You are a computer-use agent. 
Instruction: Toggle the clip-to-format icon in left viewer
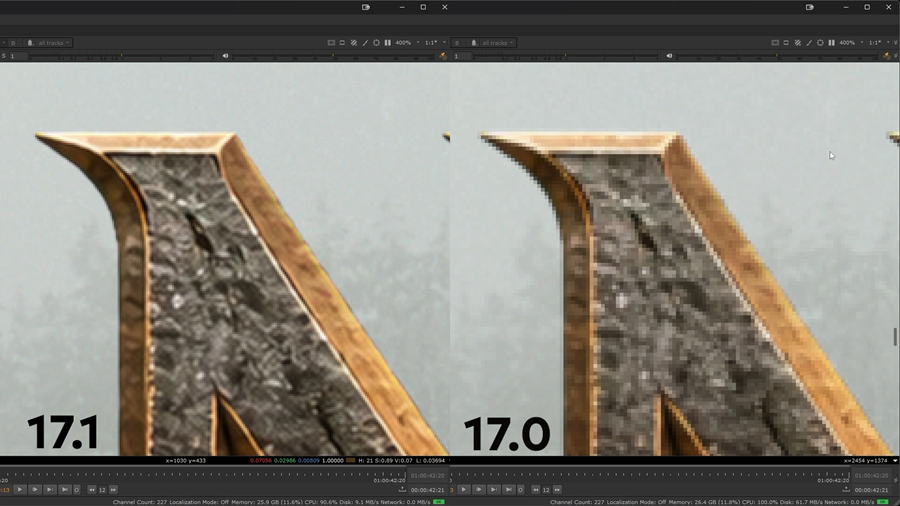[342, 42]
